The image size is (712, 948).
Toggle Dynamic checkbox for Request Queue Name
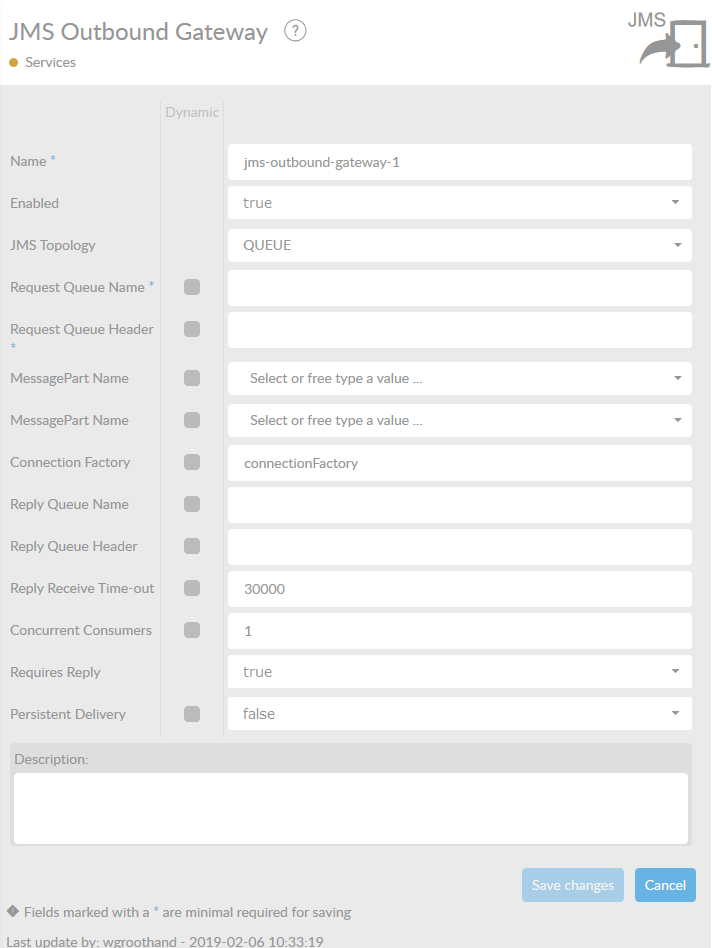point(192,287)
